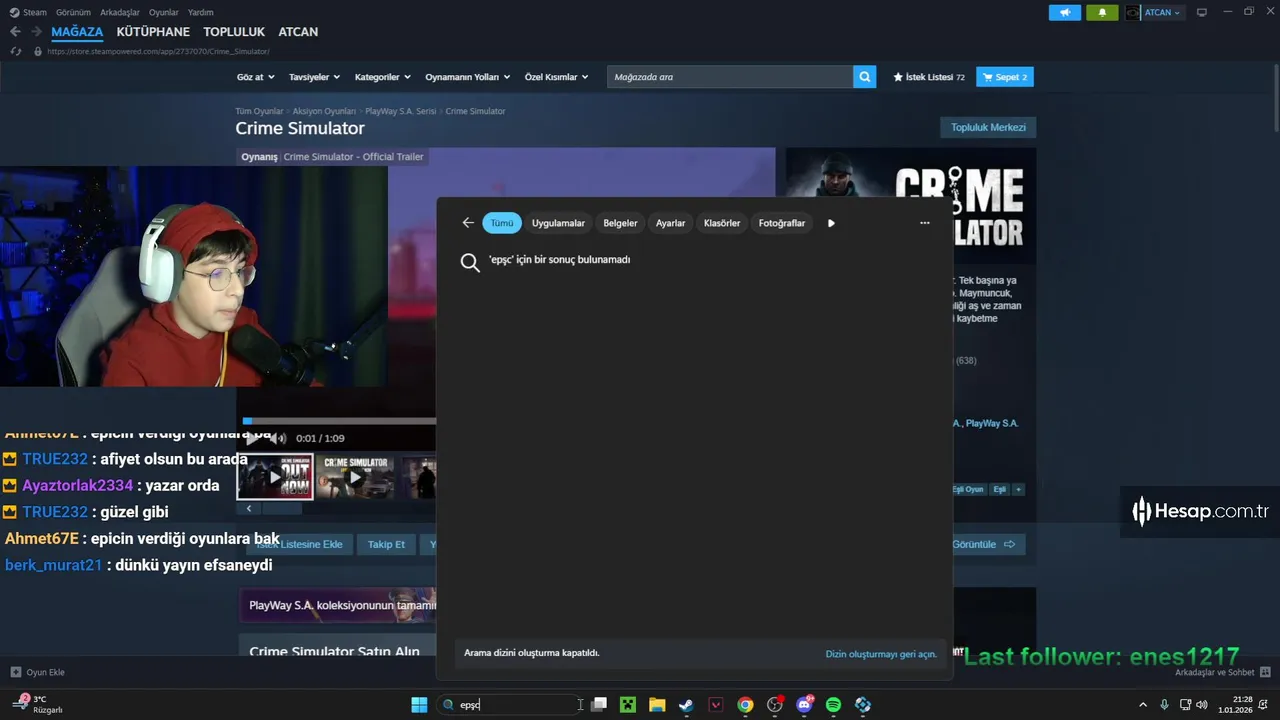Select the Fotoğraflar search filter
The height and width of the screenshot is (720, 1280).
pos(782,223)
